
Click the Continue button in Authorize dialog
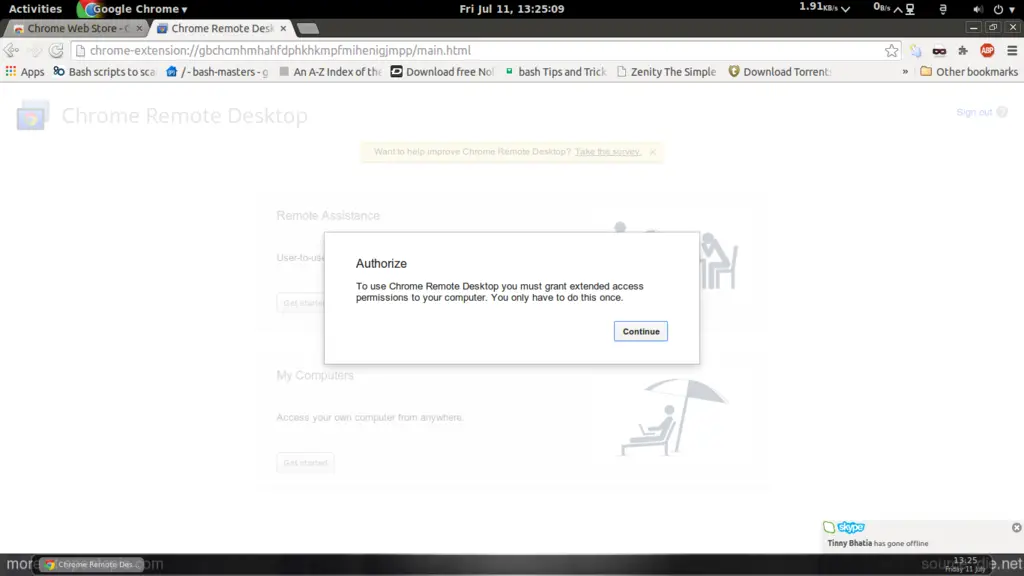pyautogui.click(x=641, y=331)
